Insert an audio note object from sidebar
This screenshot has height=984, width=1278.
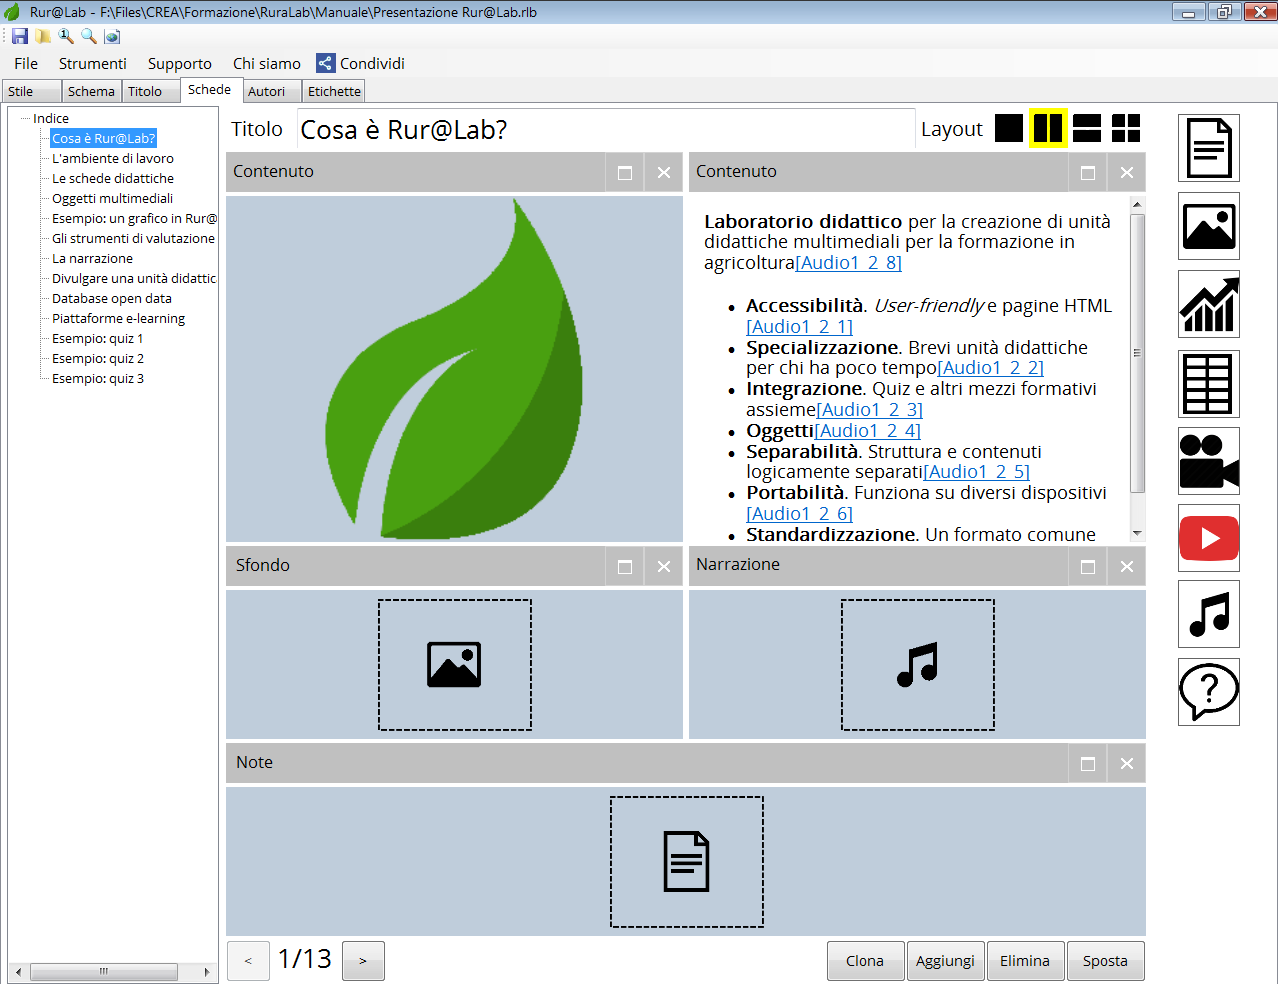1209,614
